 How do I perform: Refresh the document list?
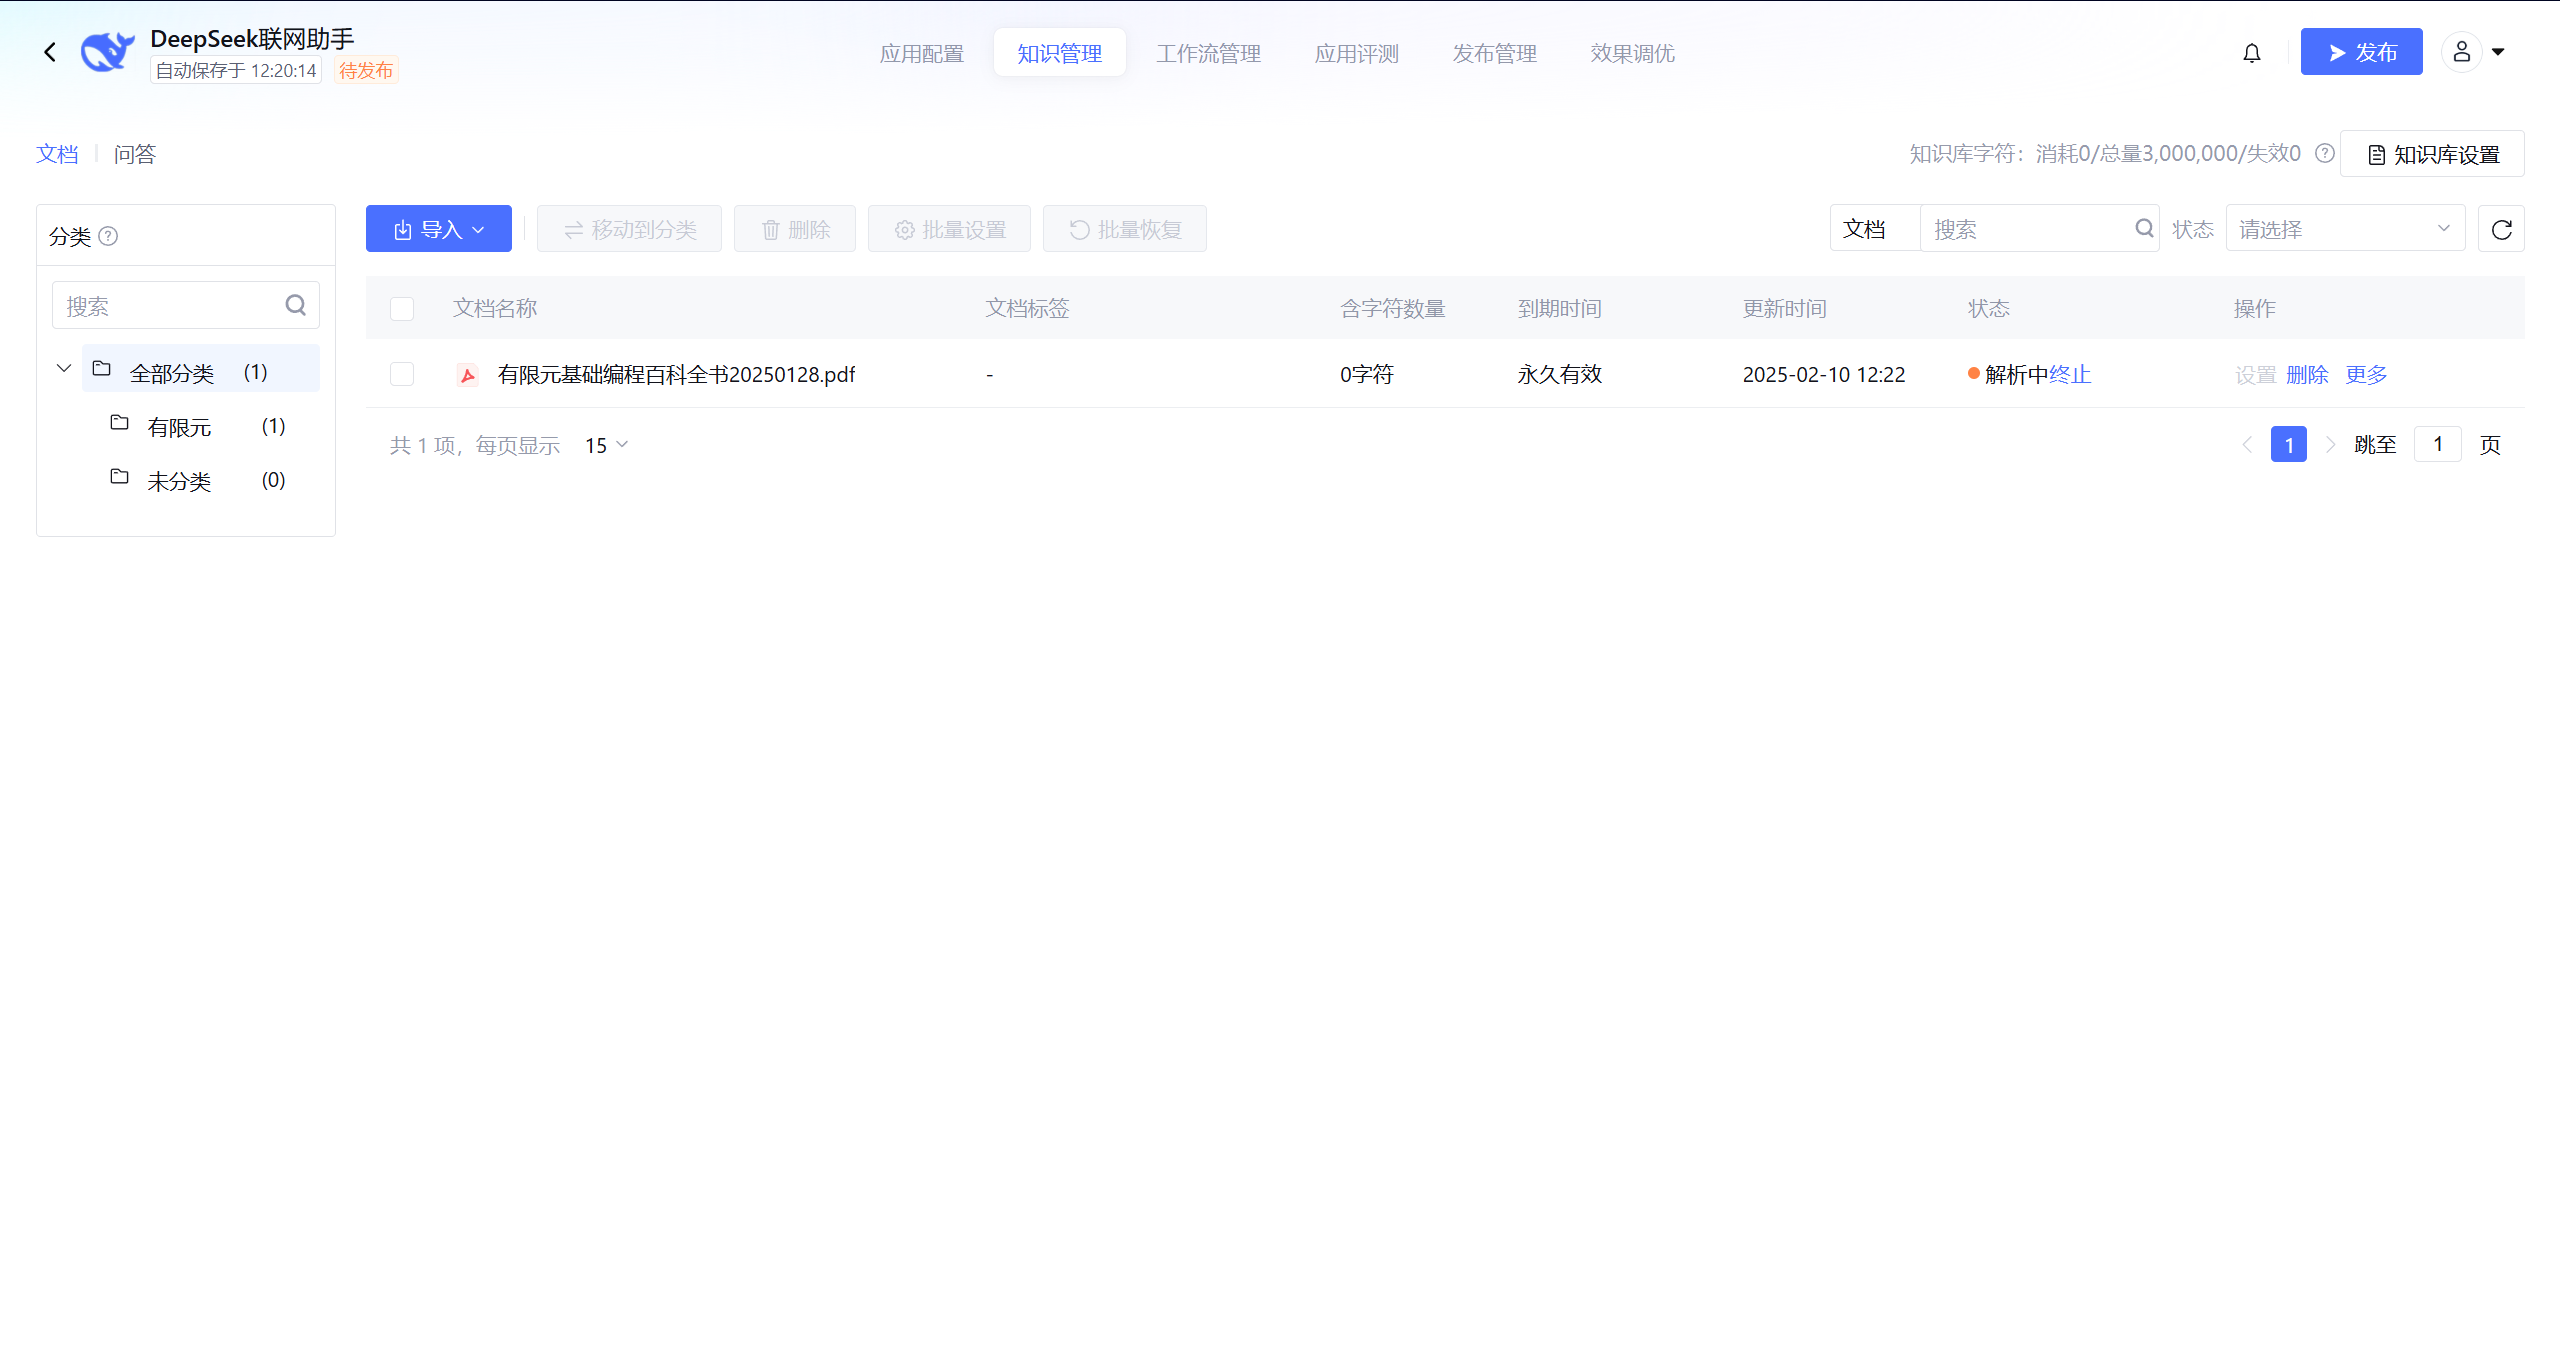[2501, 229]
